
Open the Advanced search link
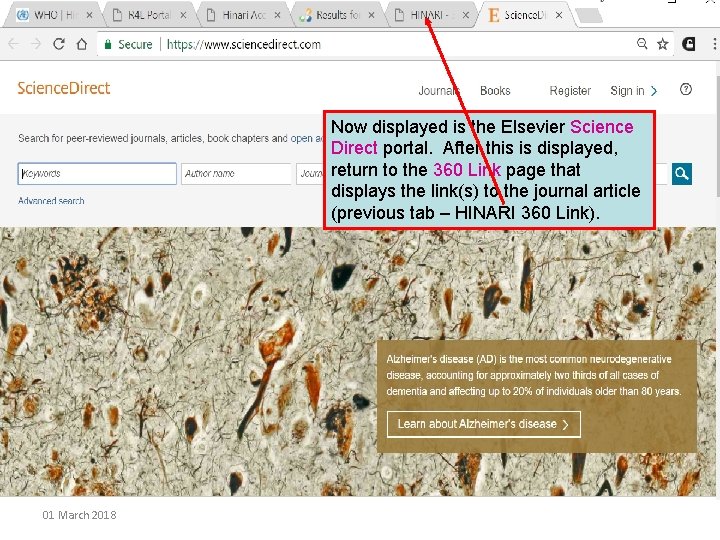51,201
